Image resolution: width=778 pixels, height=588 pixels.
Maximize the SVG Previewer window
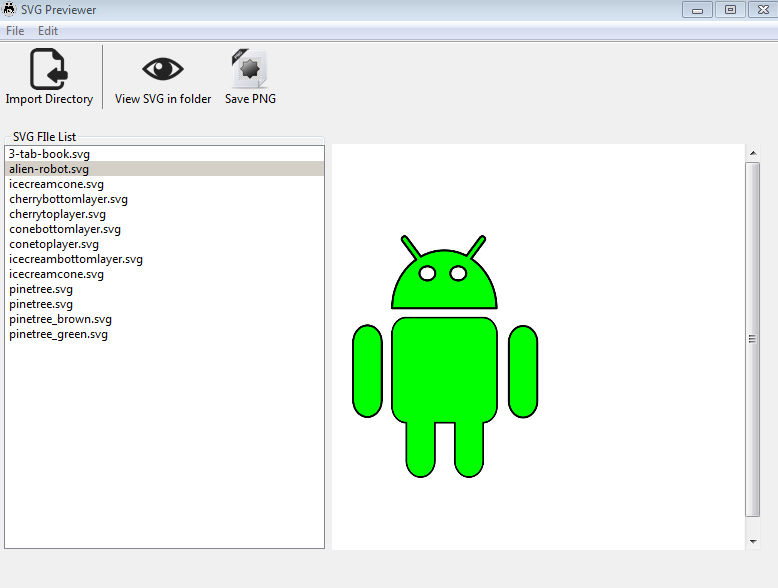(x=730, y=9)
